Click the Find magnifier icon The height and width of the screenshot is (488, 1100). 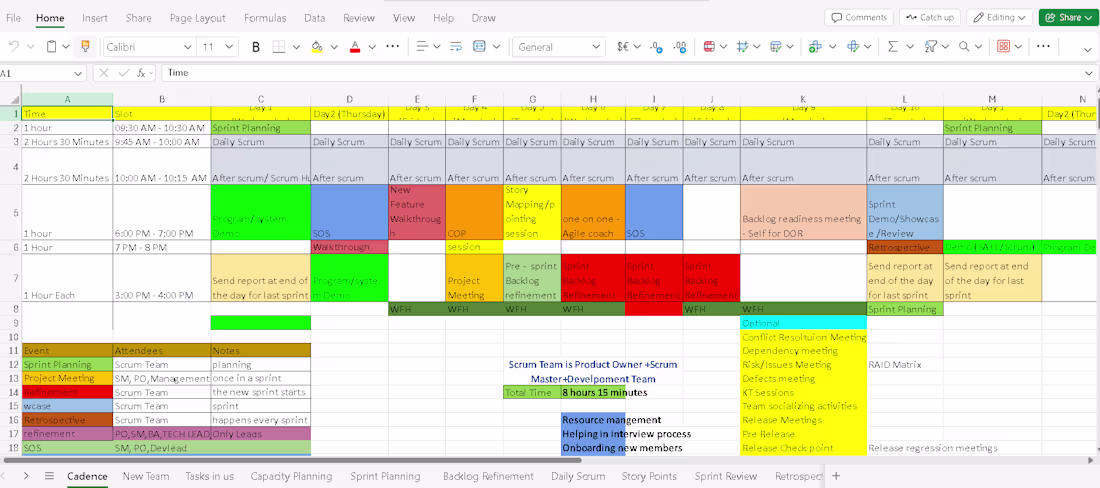click(x=964, y=47)
